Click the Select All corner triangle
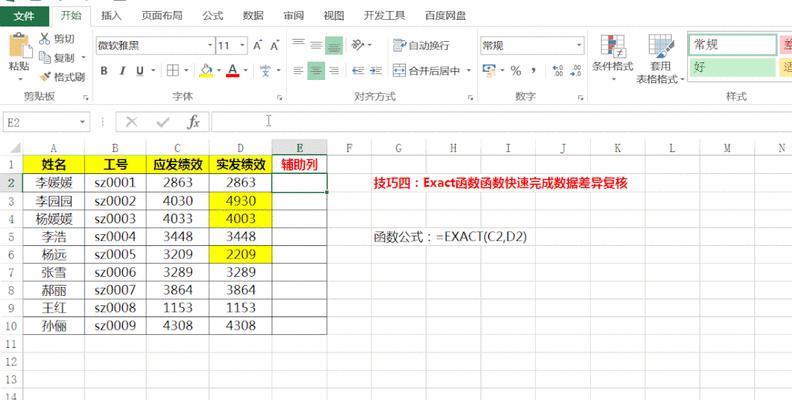 tap(15, 148)
